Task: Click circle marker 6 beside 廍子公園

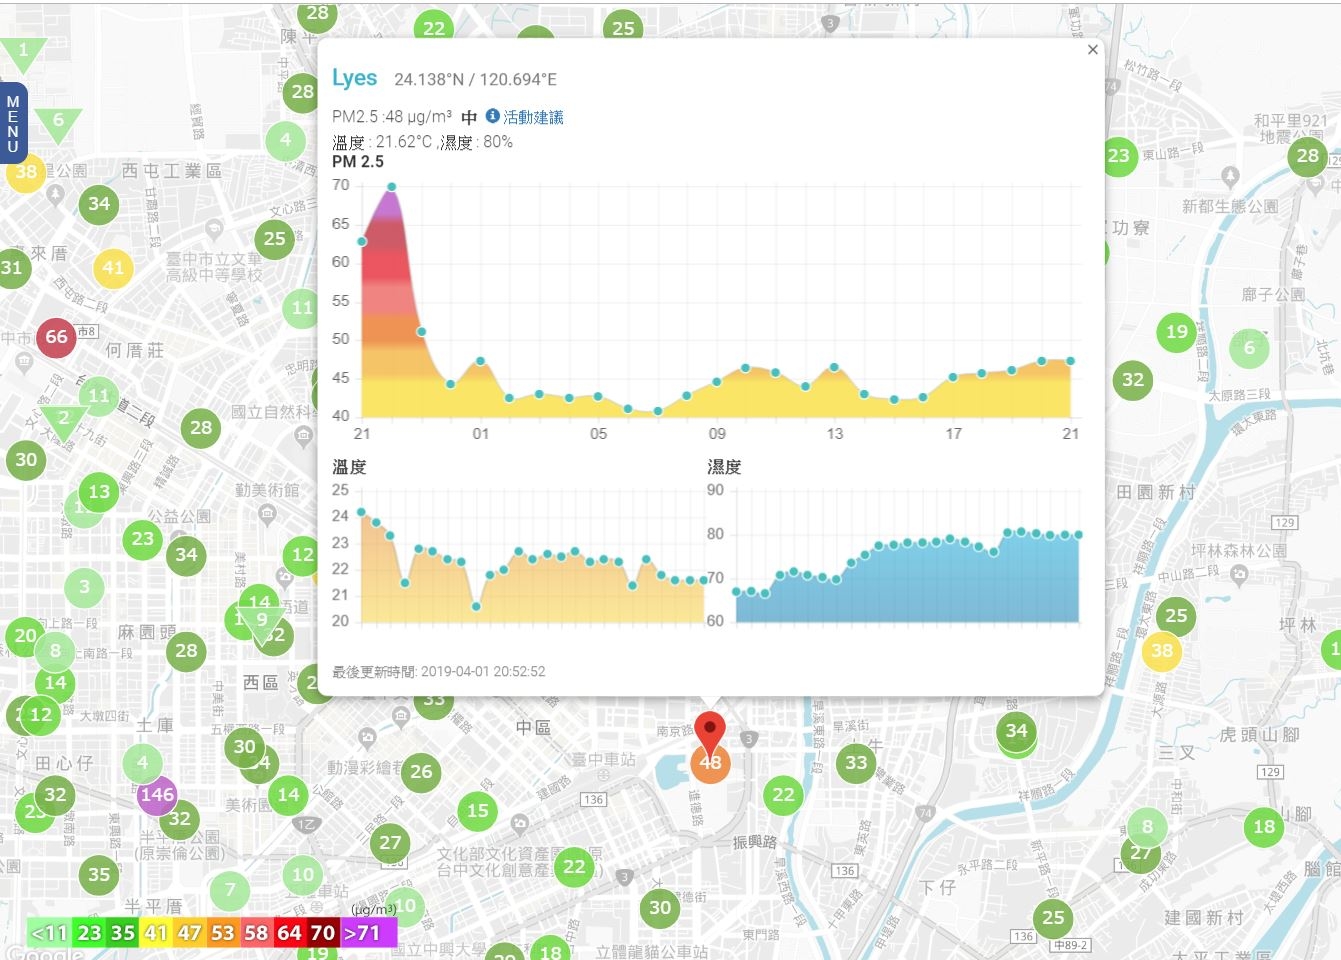Action: pos(1249,347)
